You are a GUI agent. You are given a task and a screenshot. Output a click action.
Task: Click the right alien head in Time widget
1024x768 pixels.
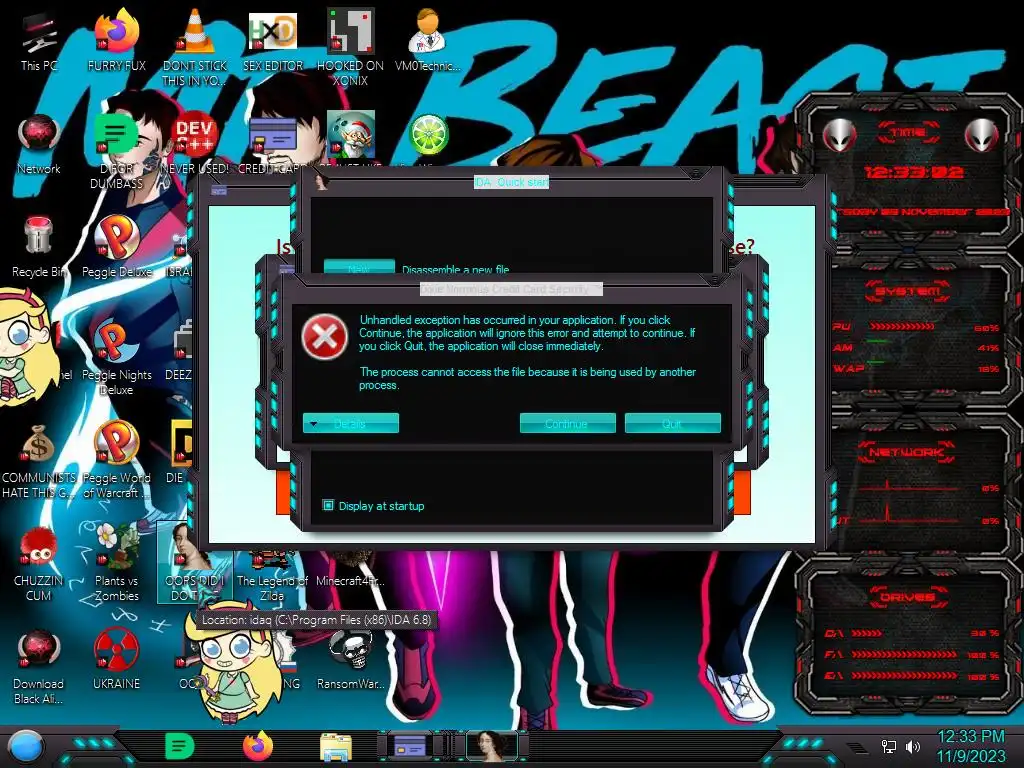pyautogui.click(x=982, y=135)
